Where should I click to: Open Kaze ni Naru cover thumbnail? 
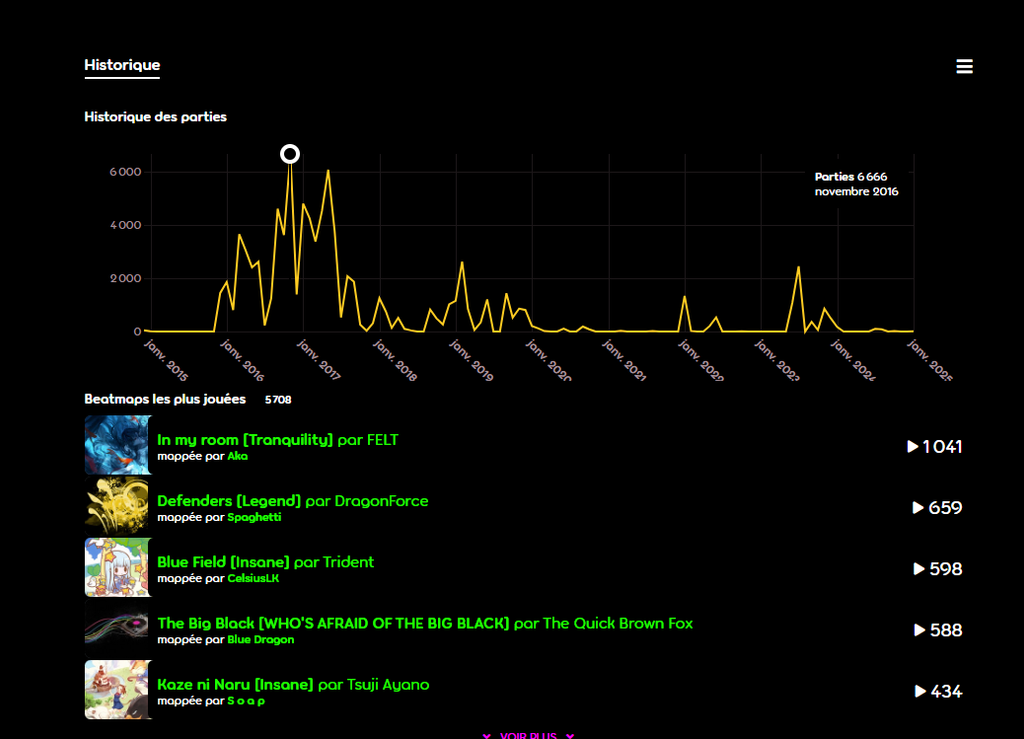[117, 689]
